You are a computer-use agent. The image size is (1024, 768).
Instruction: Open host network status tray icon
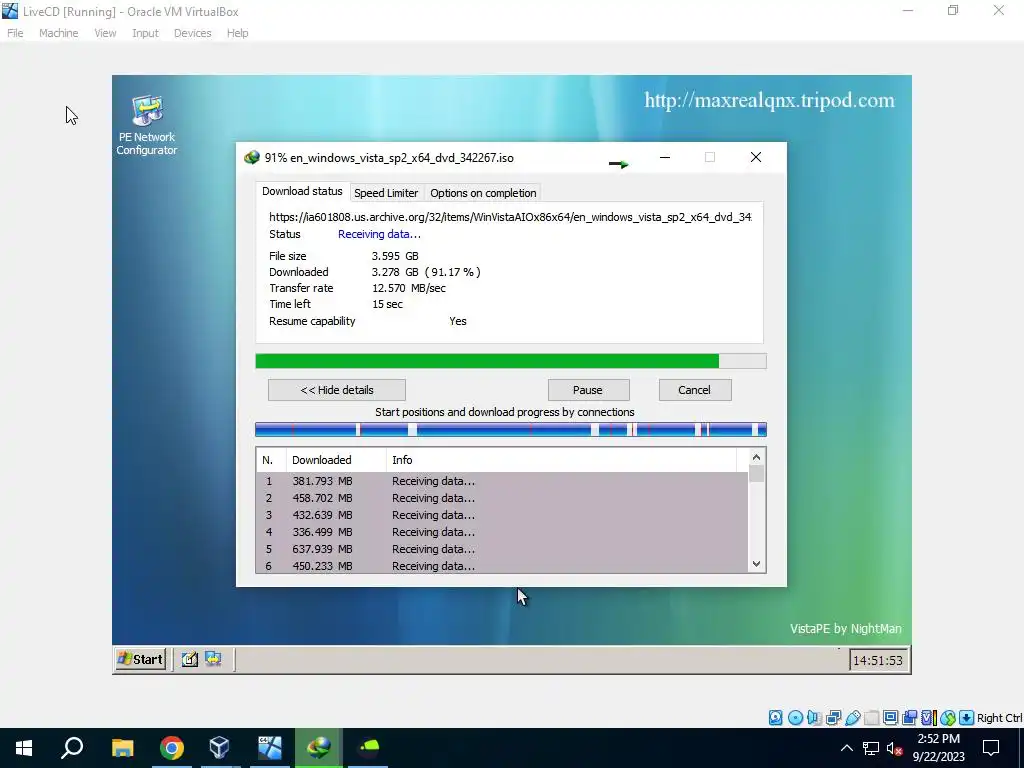coord(871,748)
